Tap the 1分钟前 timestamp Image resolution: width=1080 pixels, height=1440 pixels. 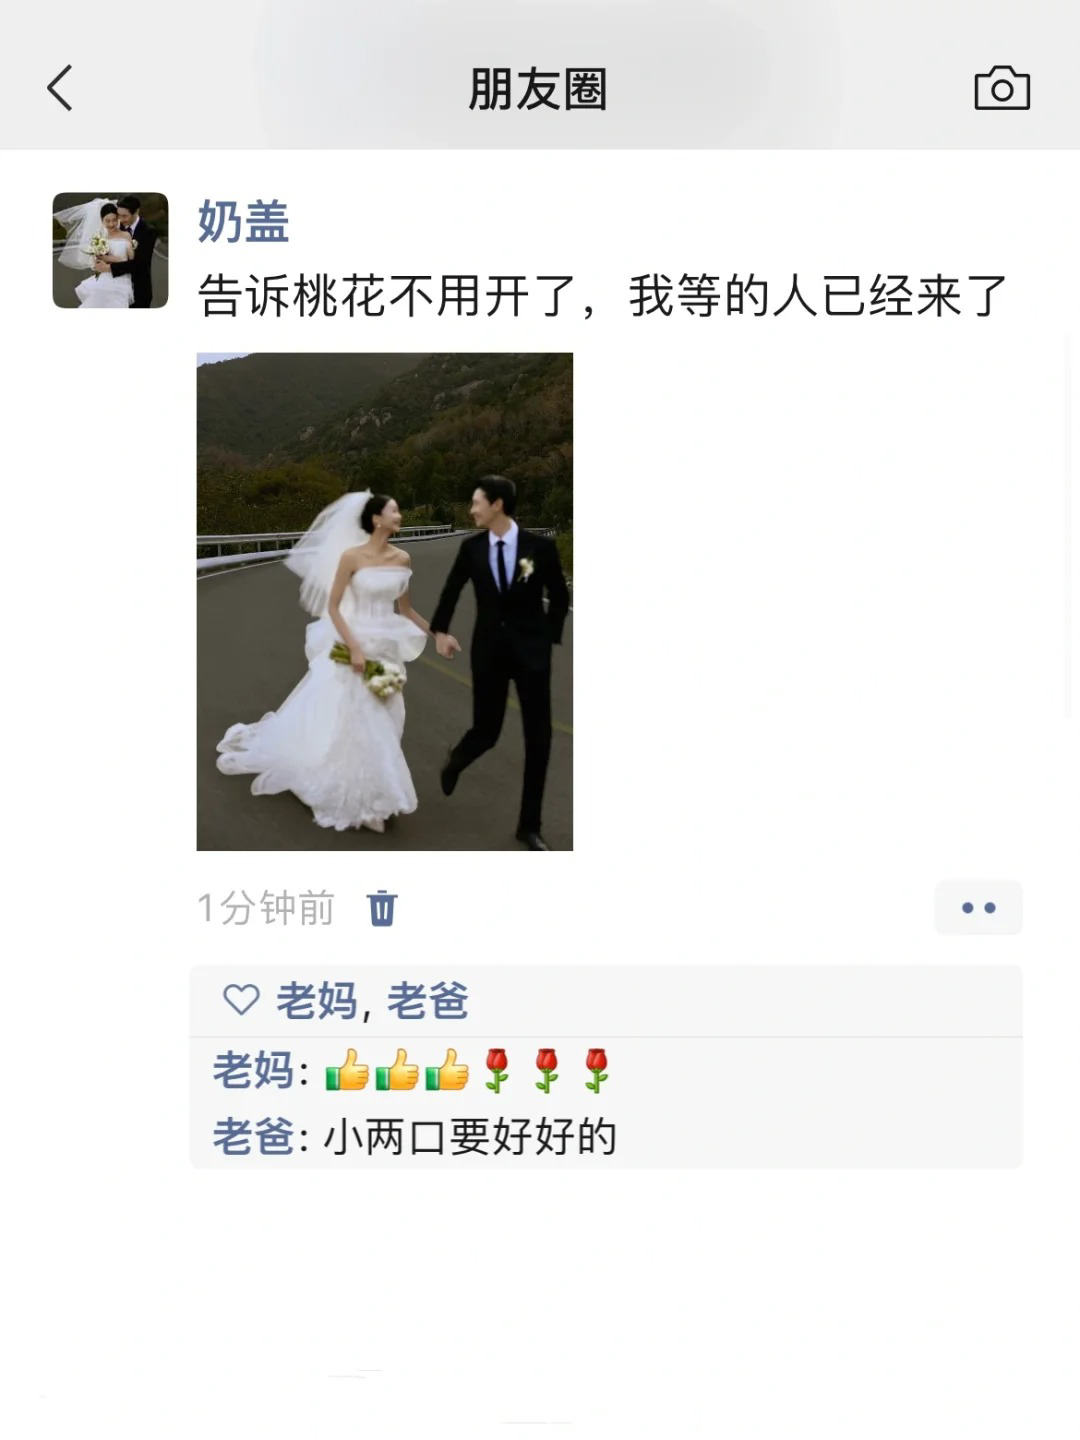click(x=265, y=908)
